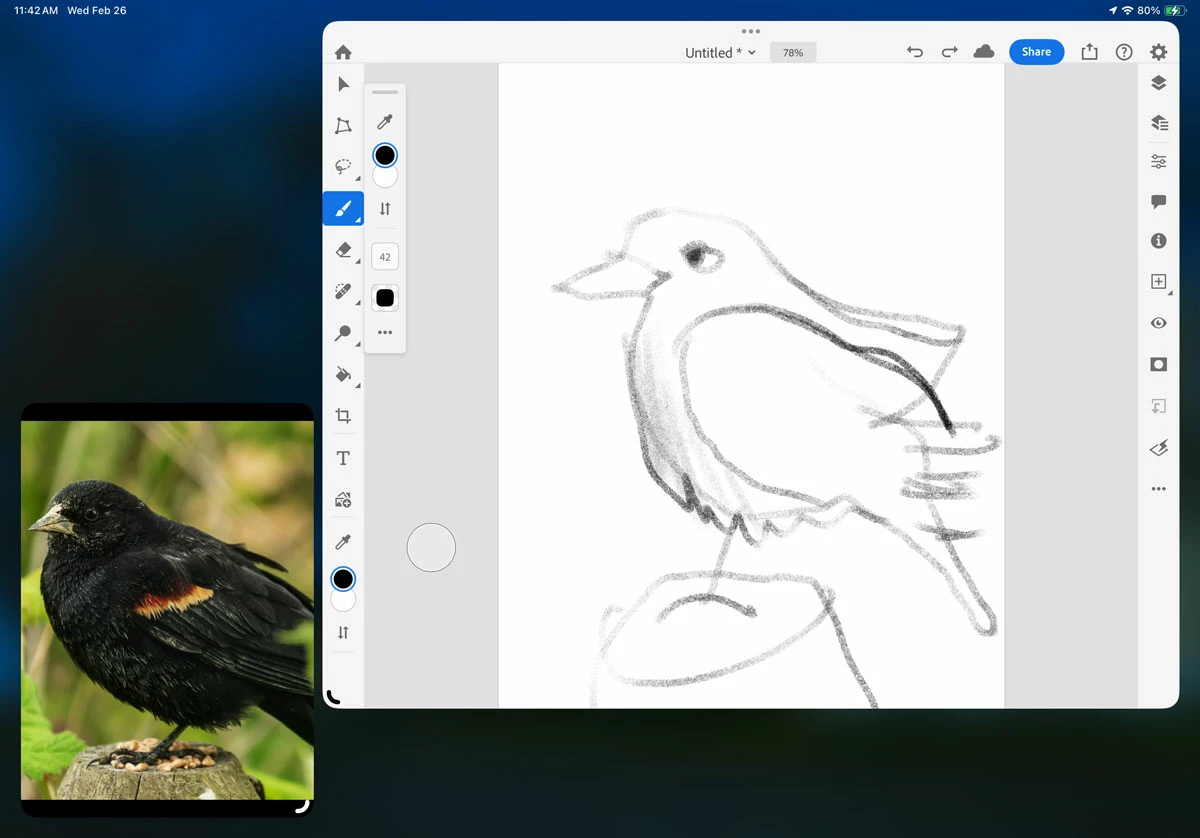
Task: Pick white background color in brush panel
Action: pos(385,178)
